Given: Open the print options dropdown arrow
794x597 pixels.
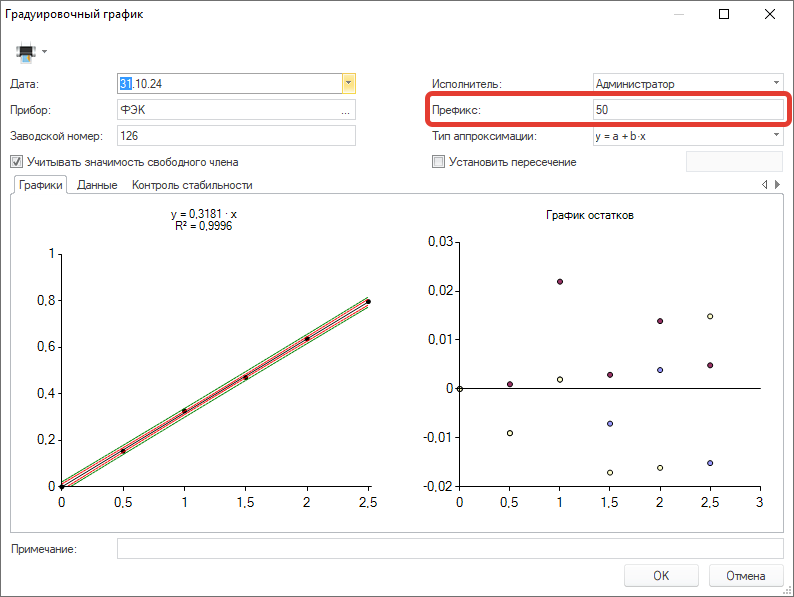Looking at the screenshot, I should (45, 52).
